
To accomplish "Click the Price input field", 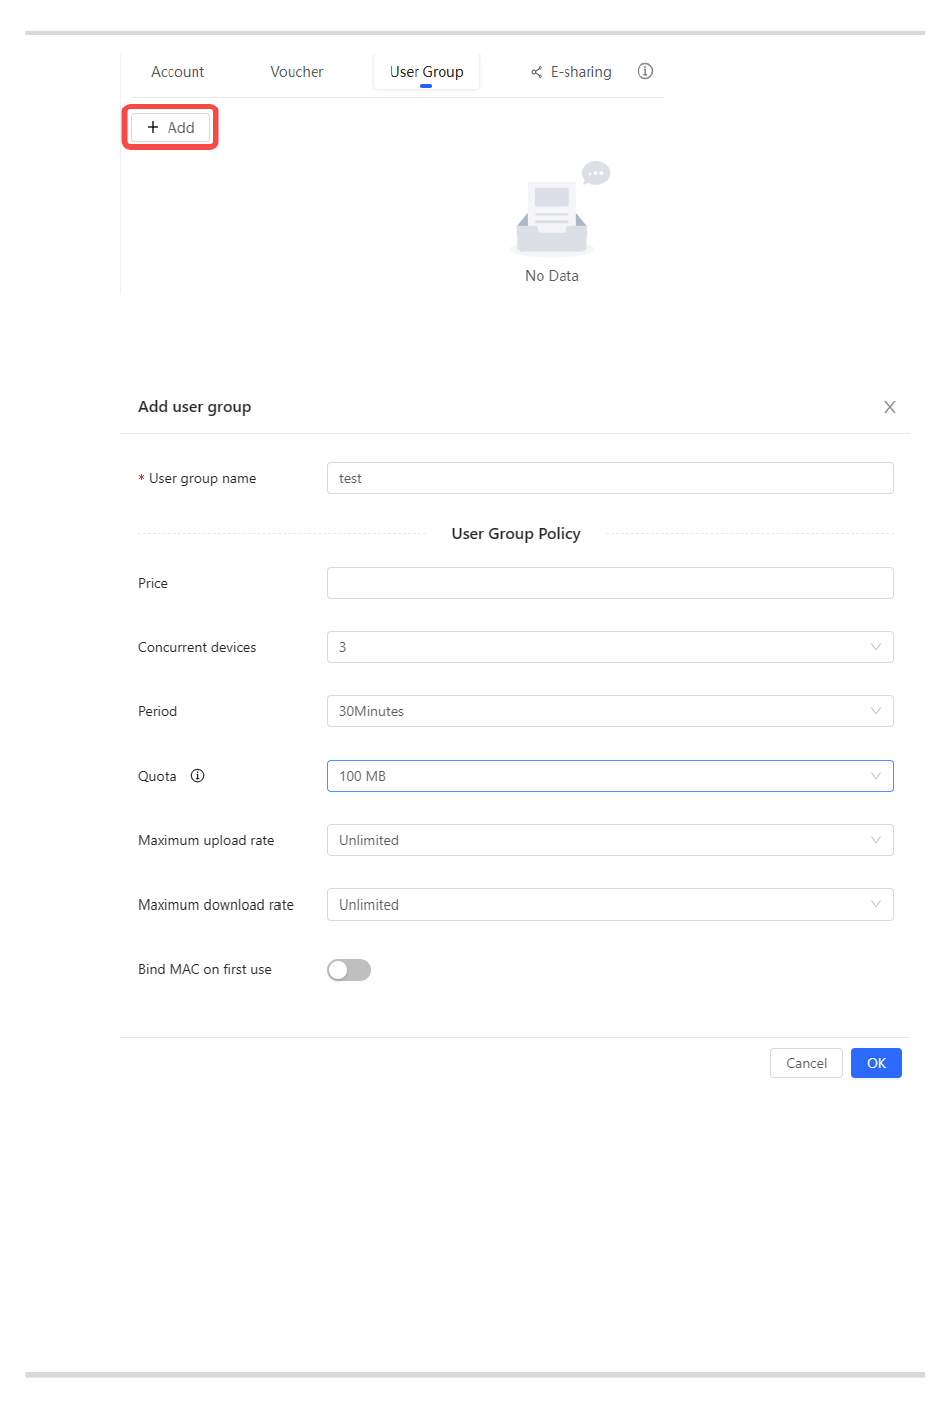I will tap(610, 583).
